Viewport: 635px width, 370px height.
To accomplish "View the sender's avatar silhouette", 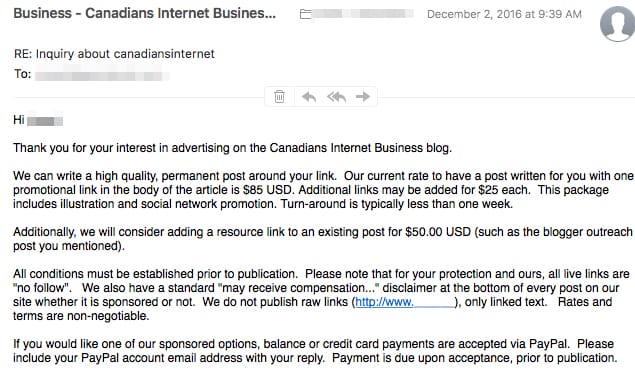I will pos(617,23).
